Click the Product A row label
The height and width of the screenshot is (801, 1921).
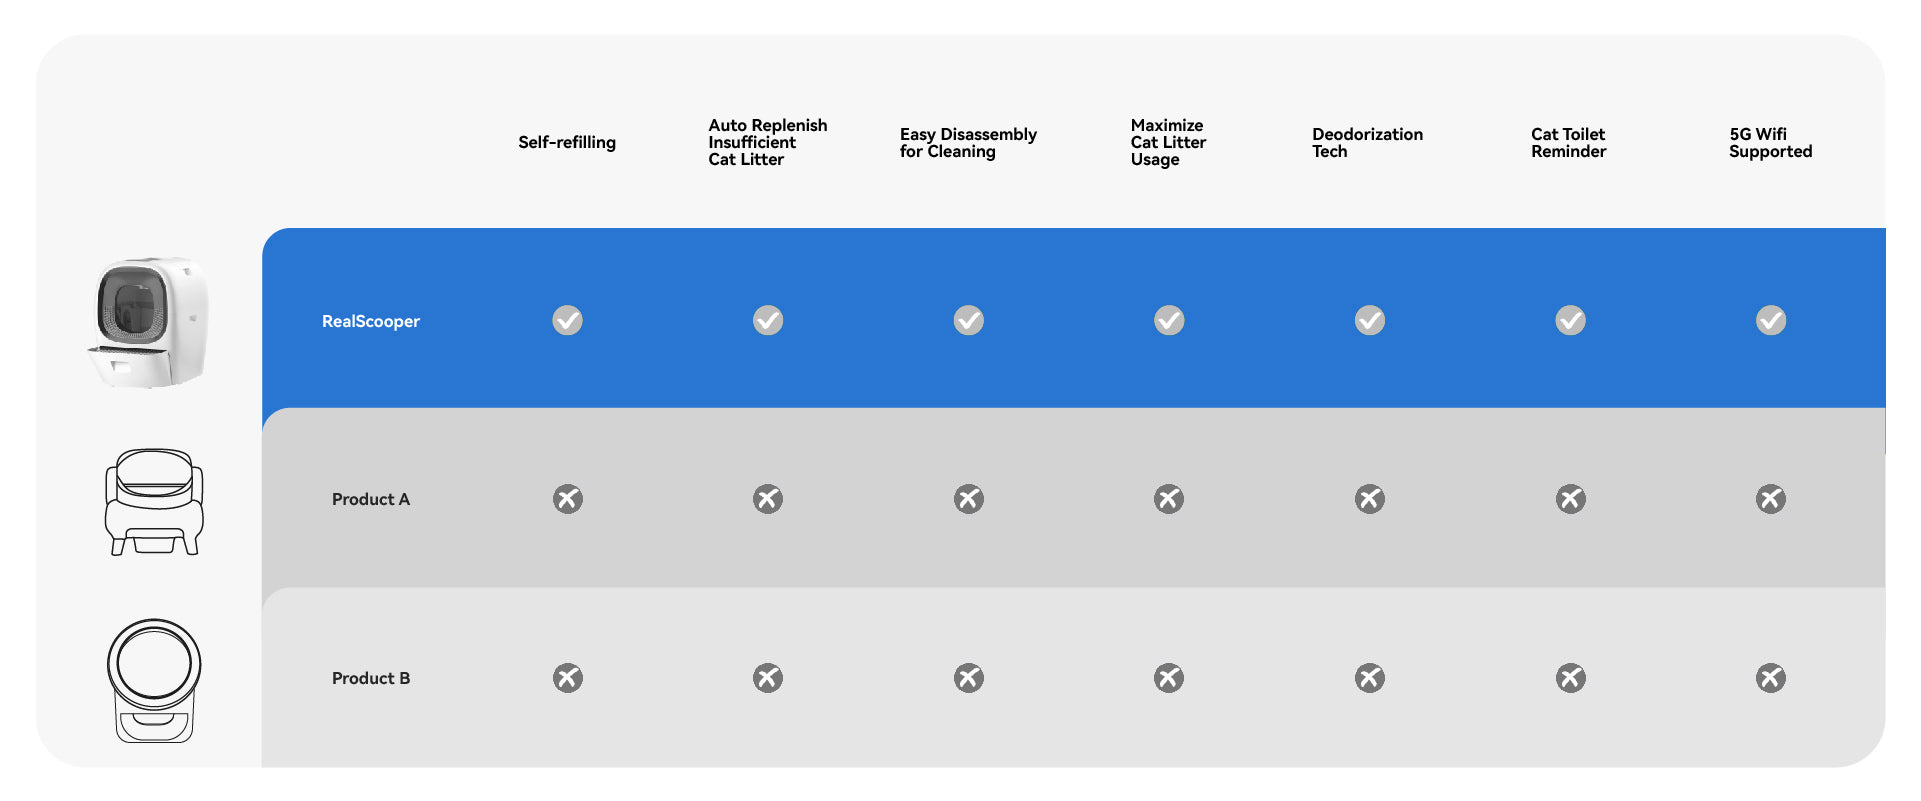(x=371, y=499)
